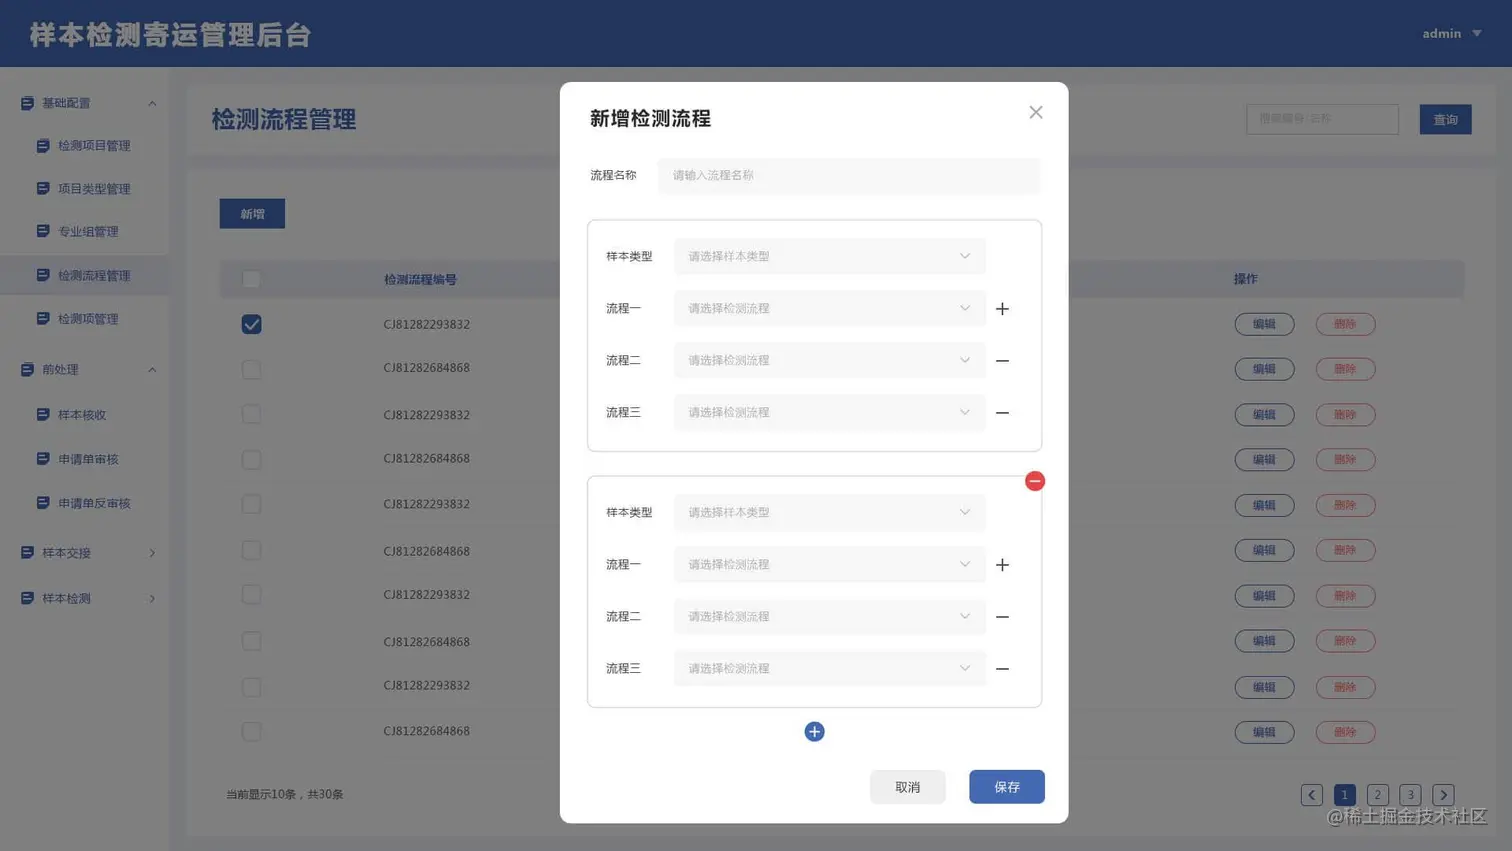Click the 取消 button

pyautogui.click(x=907, y=787)
